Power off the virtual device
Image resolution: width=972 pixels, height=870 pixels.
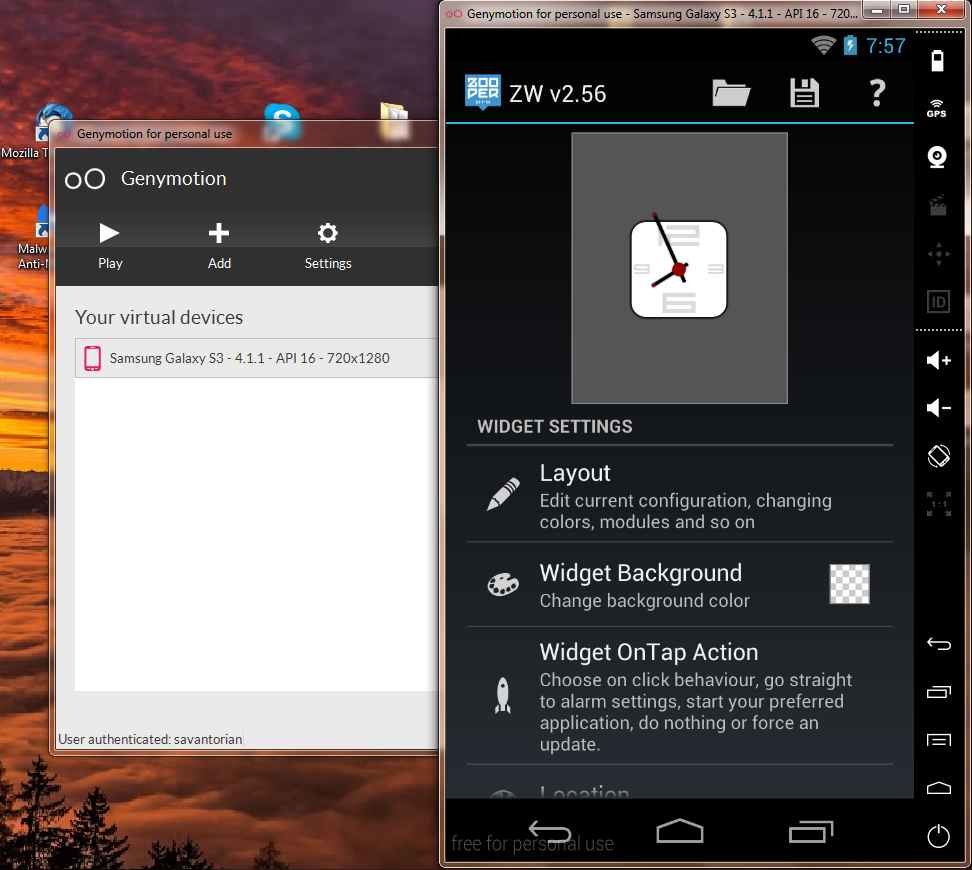pyautogui.click(x=939, y=836)
